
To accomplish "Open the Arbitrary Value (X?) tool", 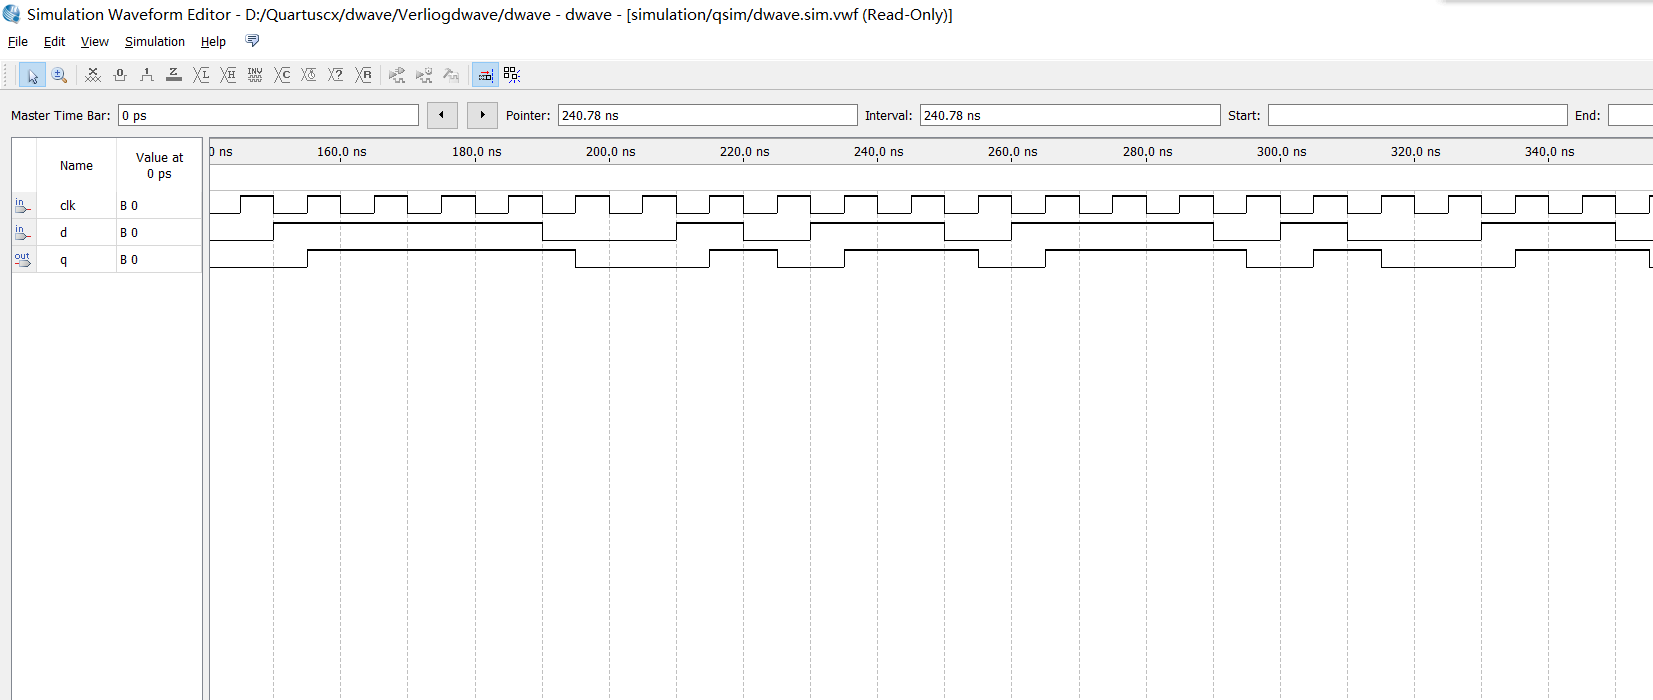I will point(336,75).
